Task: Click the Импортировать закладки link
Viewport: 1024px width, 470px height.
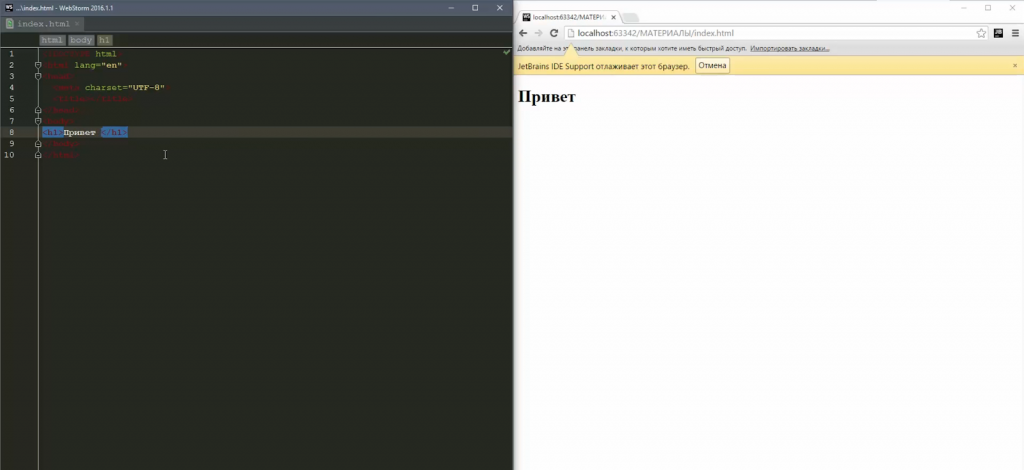Action: tap(790, 48)
